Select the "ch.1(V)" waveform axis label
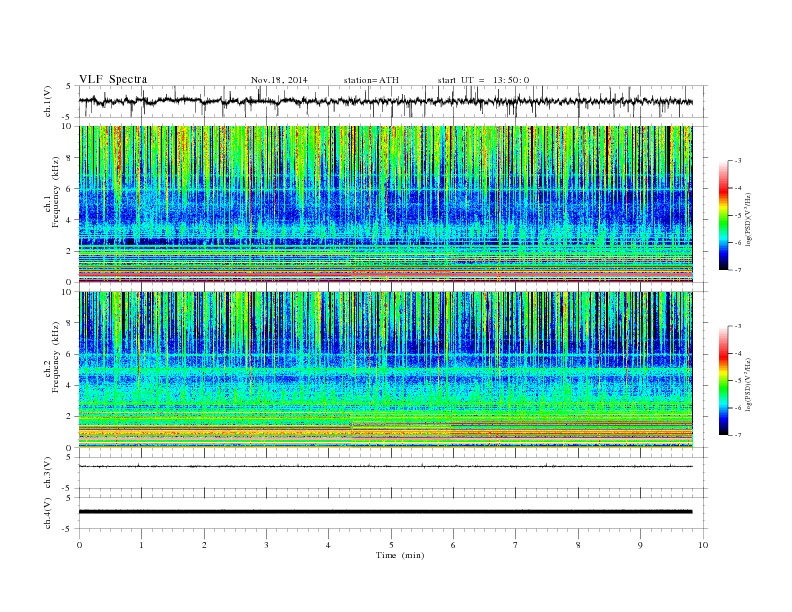Screen dimensions: 792x612 48,103
